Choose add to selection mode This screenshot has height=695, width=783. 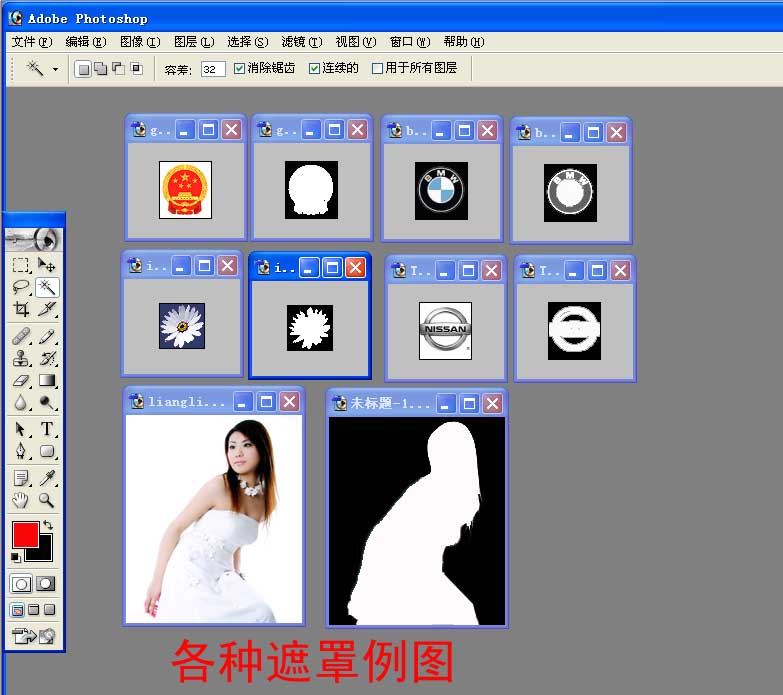(x=101, y=69)
